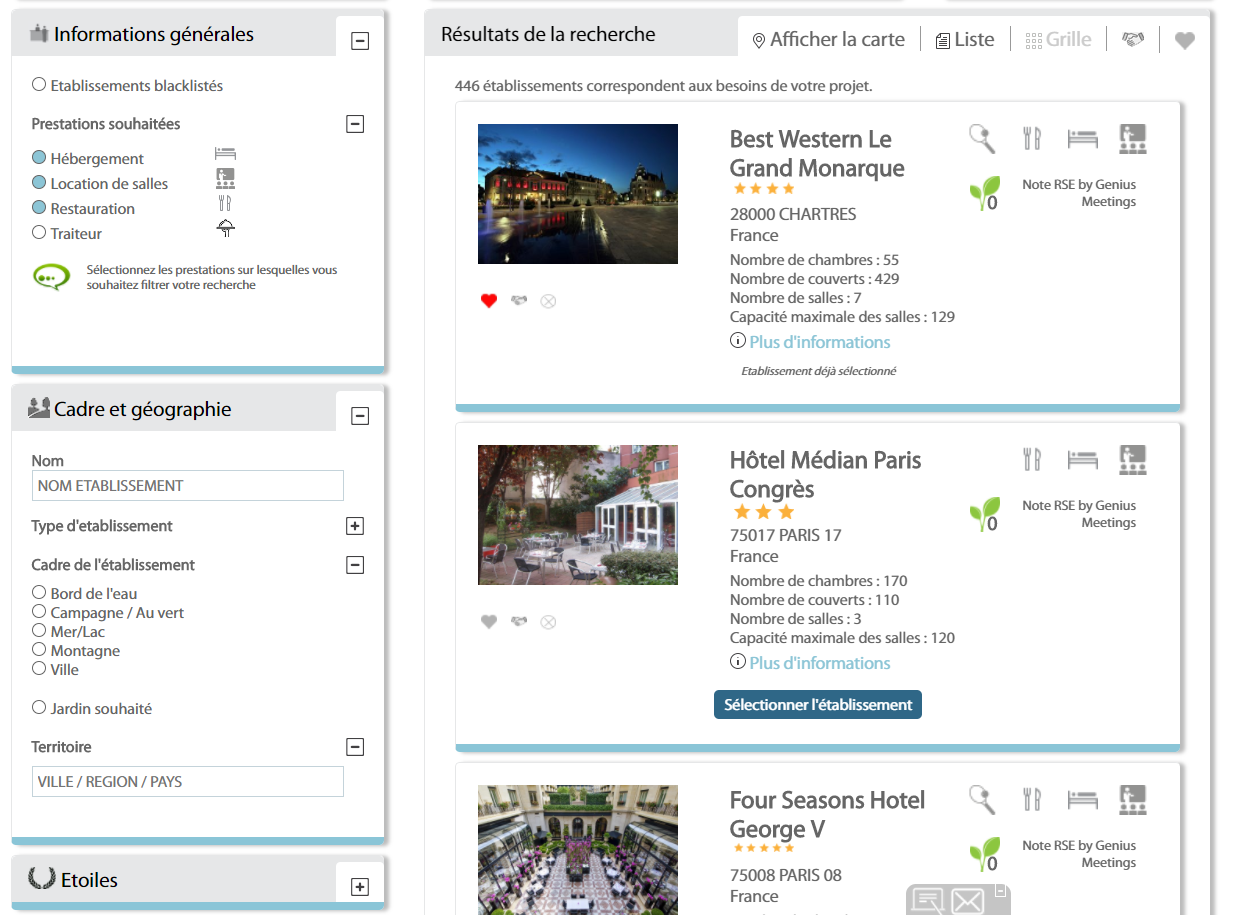Open the envelope mail icon in chat widget
Image resolution: width=1235 pixels, height=915 pixels.
(x=968, y=902)
